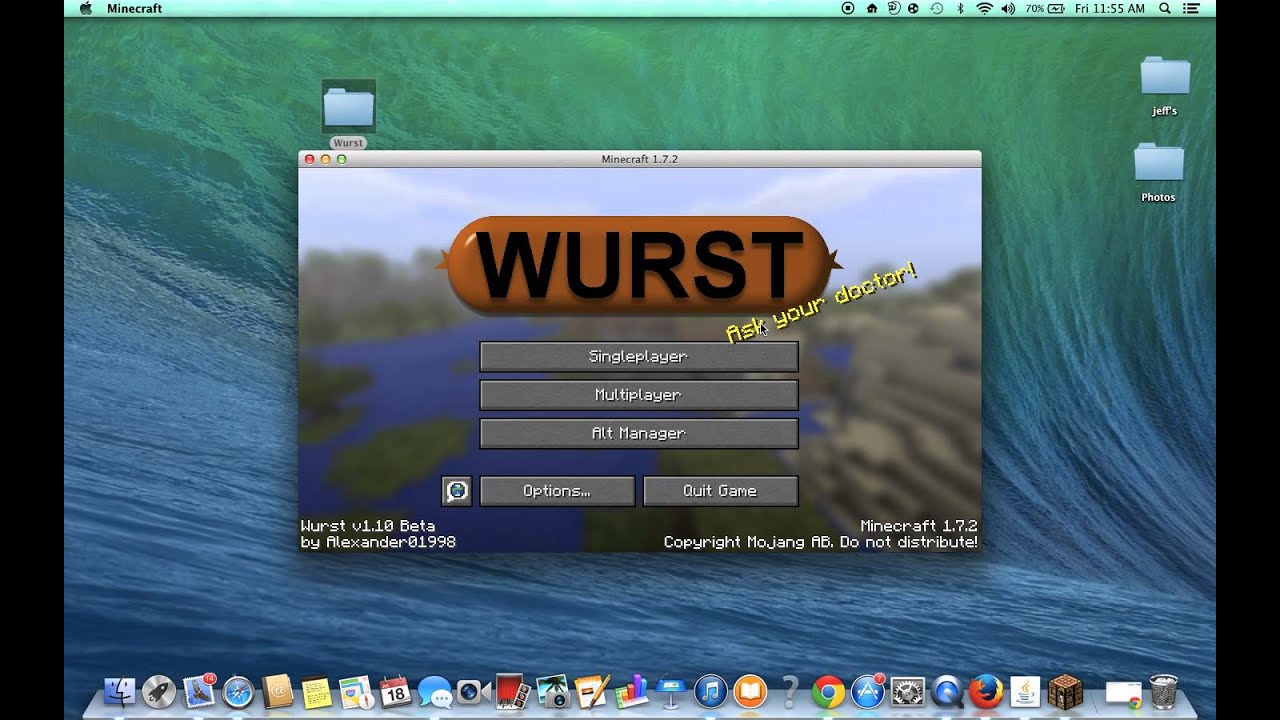Viewport: 1280px width, 720px height.
Task: Select the jeff's folder on desktop
Action: coord(1165,86)
